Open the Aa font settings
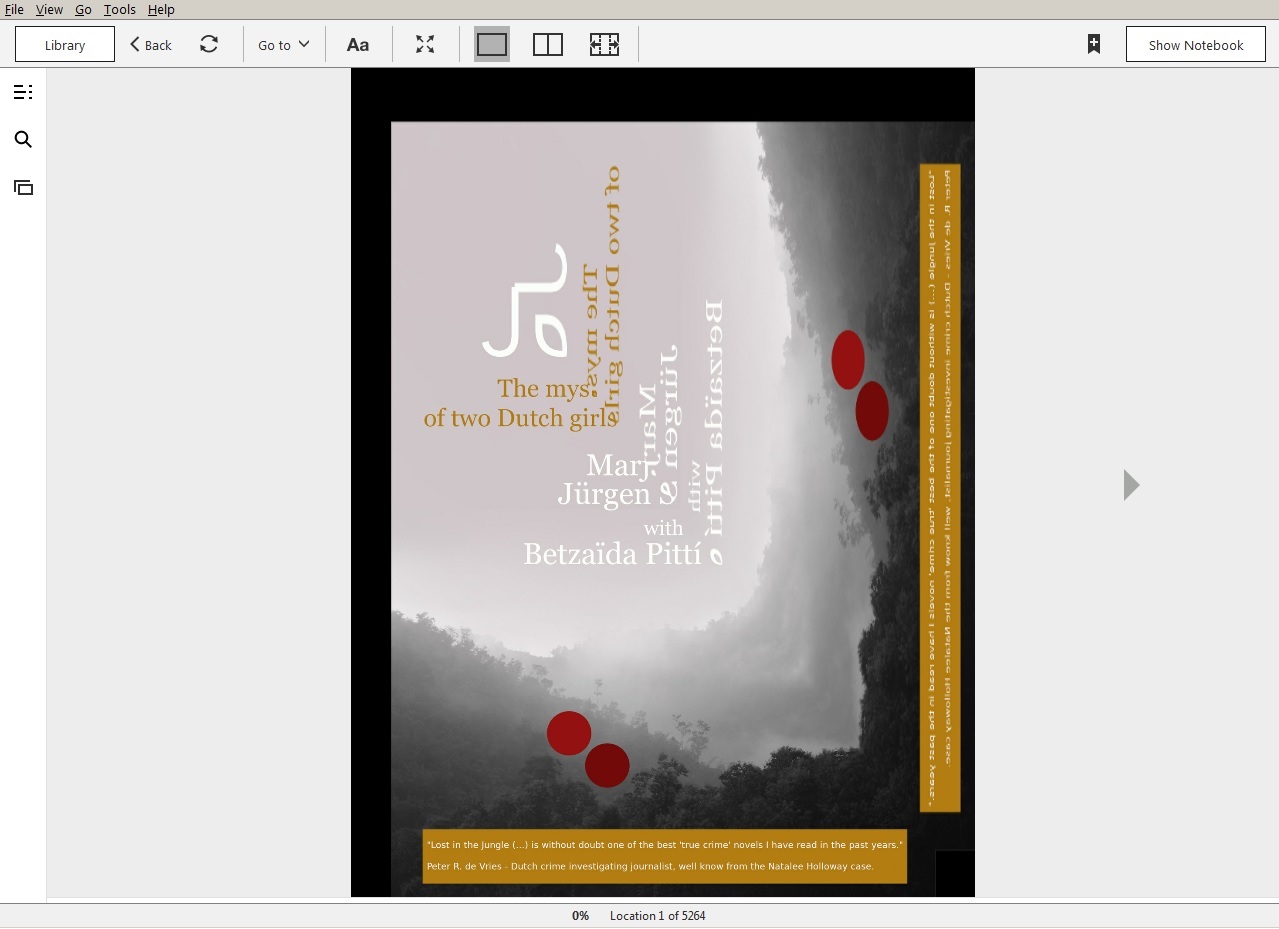 click(x=358, y=45)
